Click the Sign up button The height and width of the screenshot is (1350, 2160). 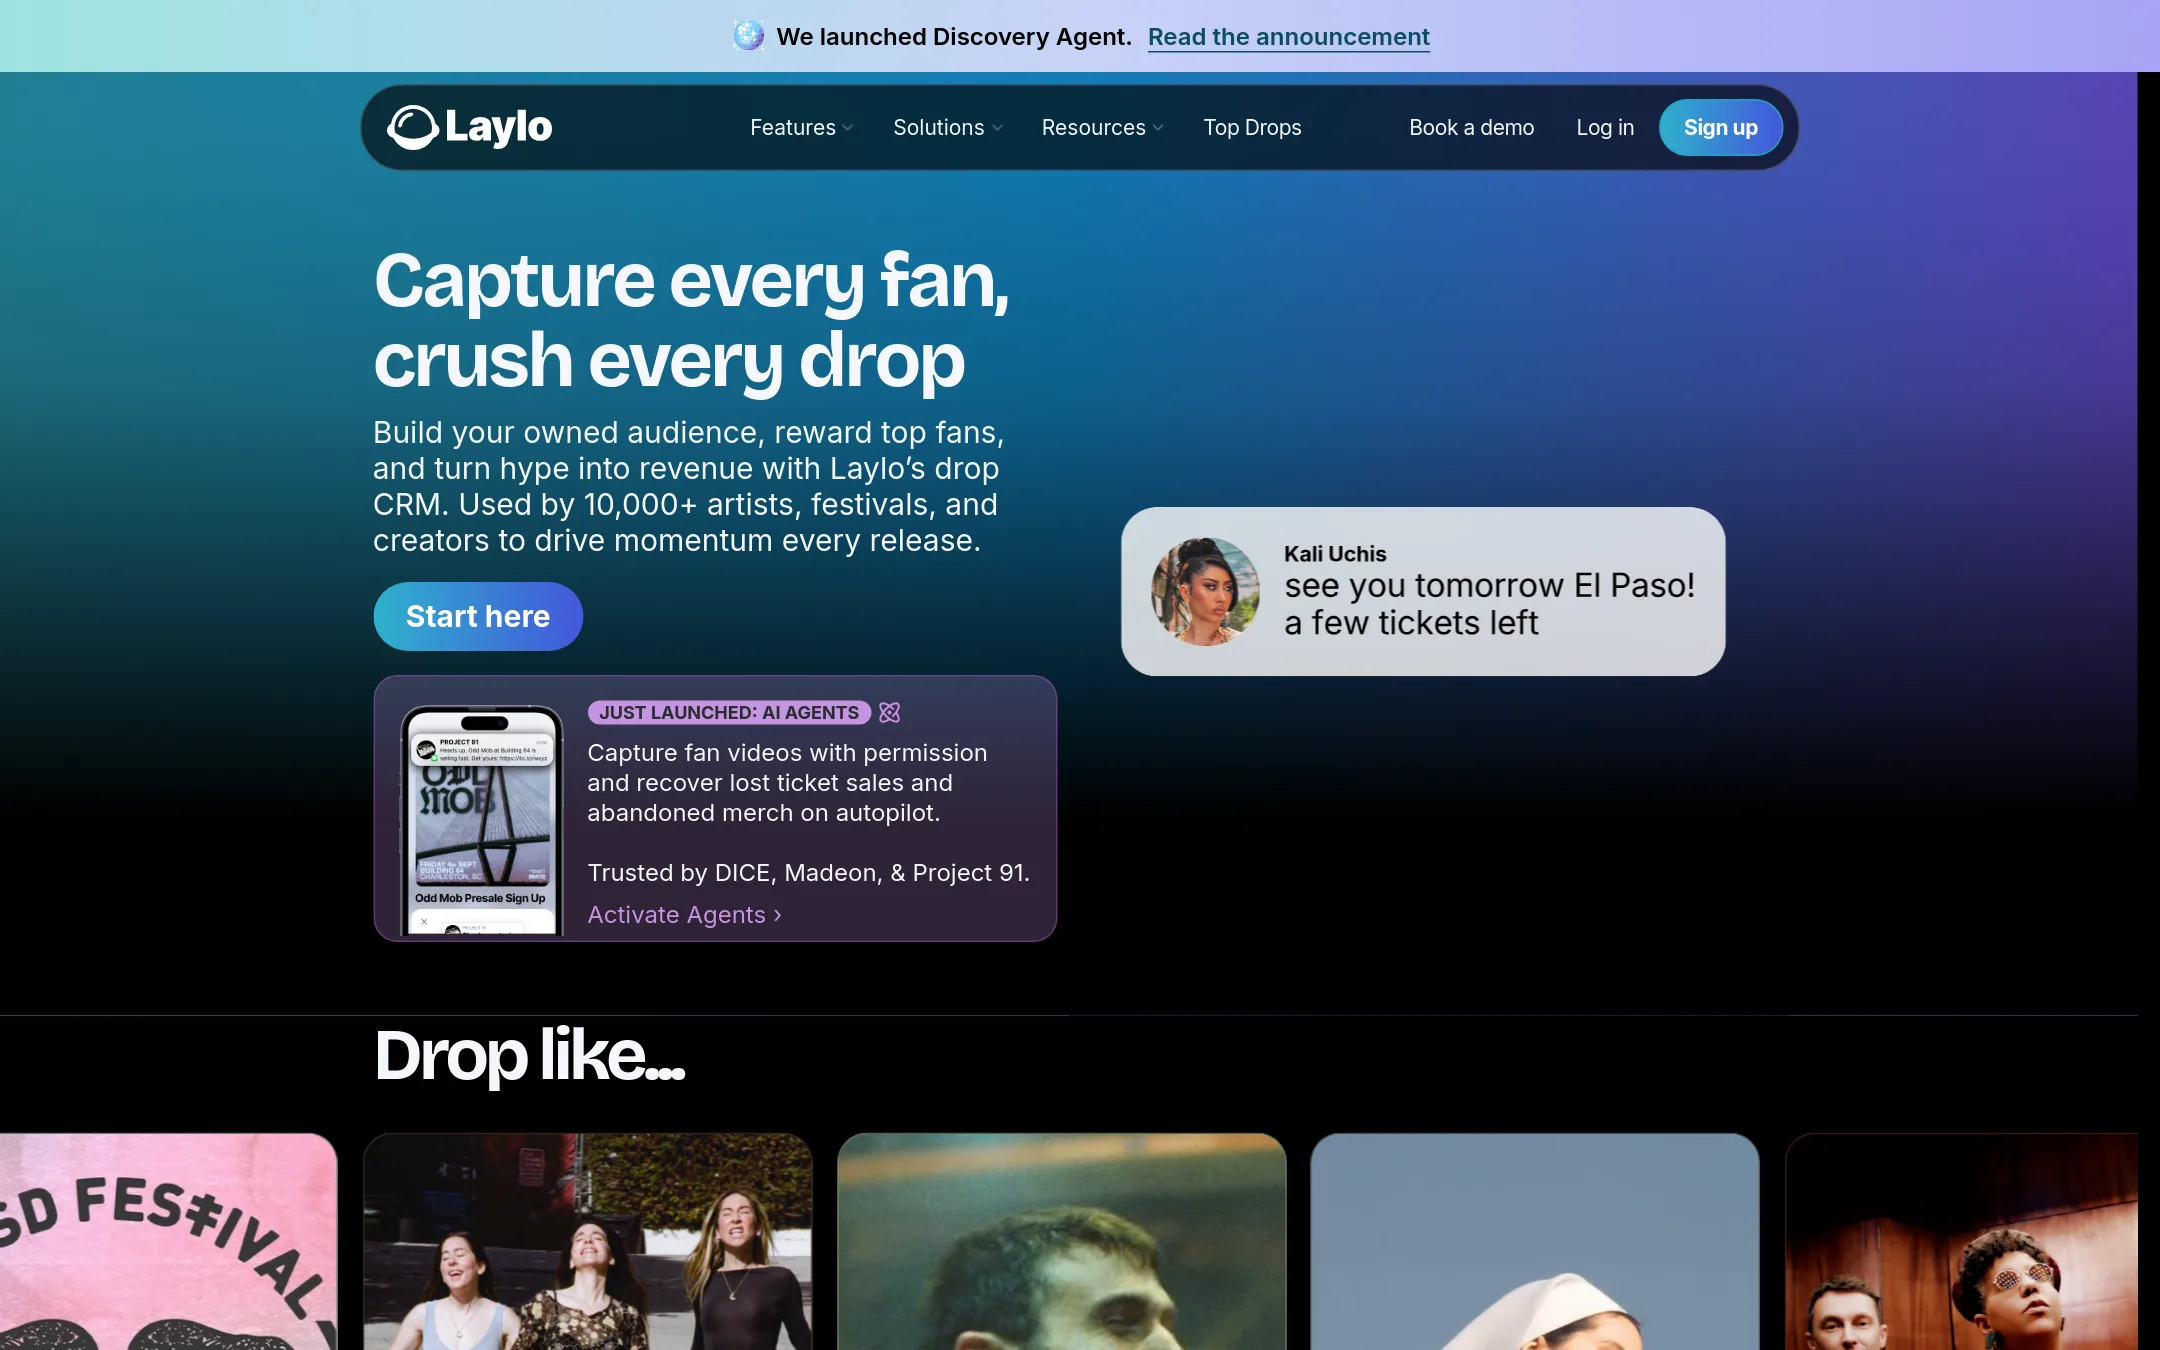tap(1720, 127)
